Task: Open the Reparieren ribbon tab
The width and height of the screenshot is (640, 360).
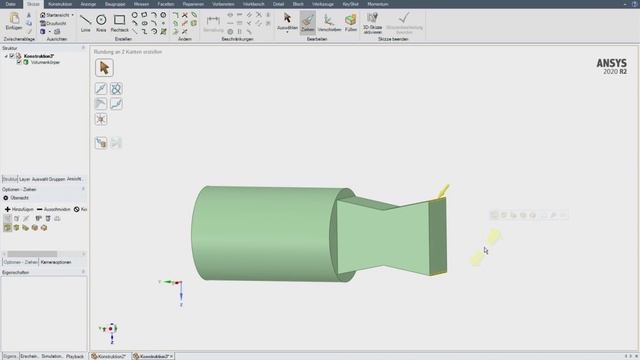Action: point(193,4)
